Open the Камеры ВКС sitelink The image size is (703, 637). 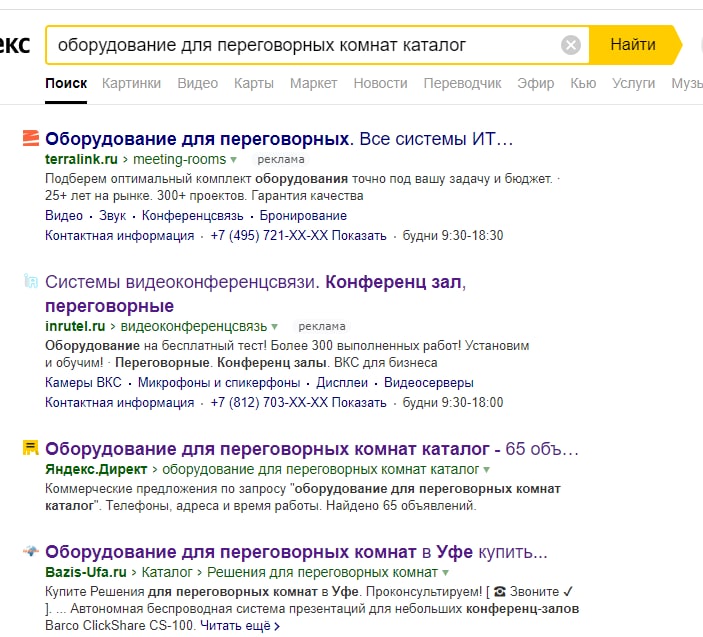pos(83,382)
